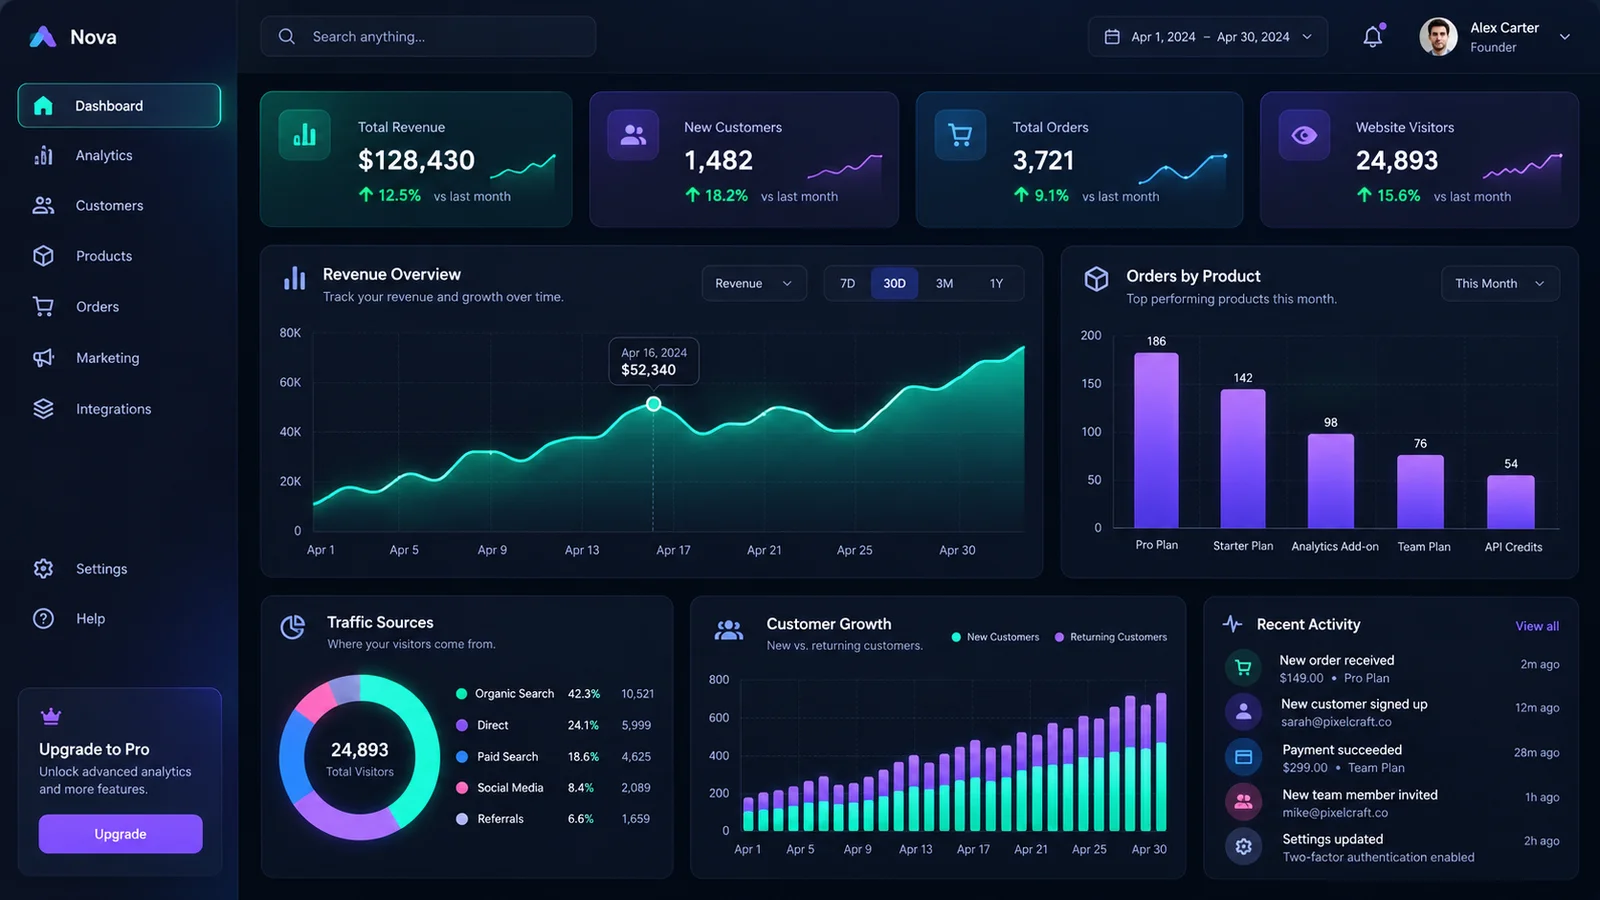Open the Dashboard menu item
Image resolution: width=1600 pixels, height=900 pixels.
[x=119, y=105]
